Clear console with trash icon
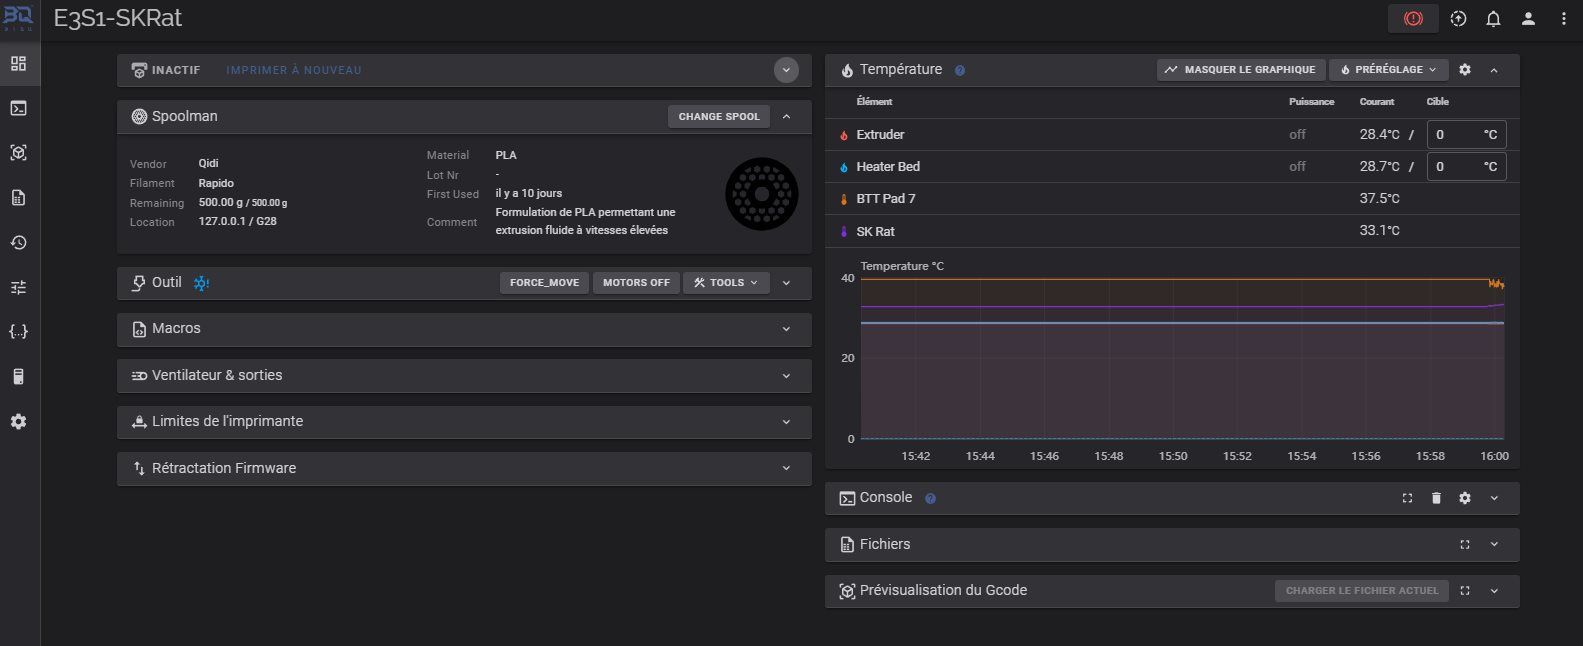 1436,498
